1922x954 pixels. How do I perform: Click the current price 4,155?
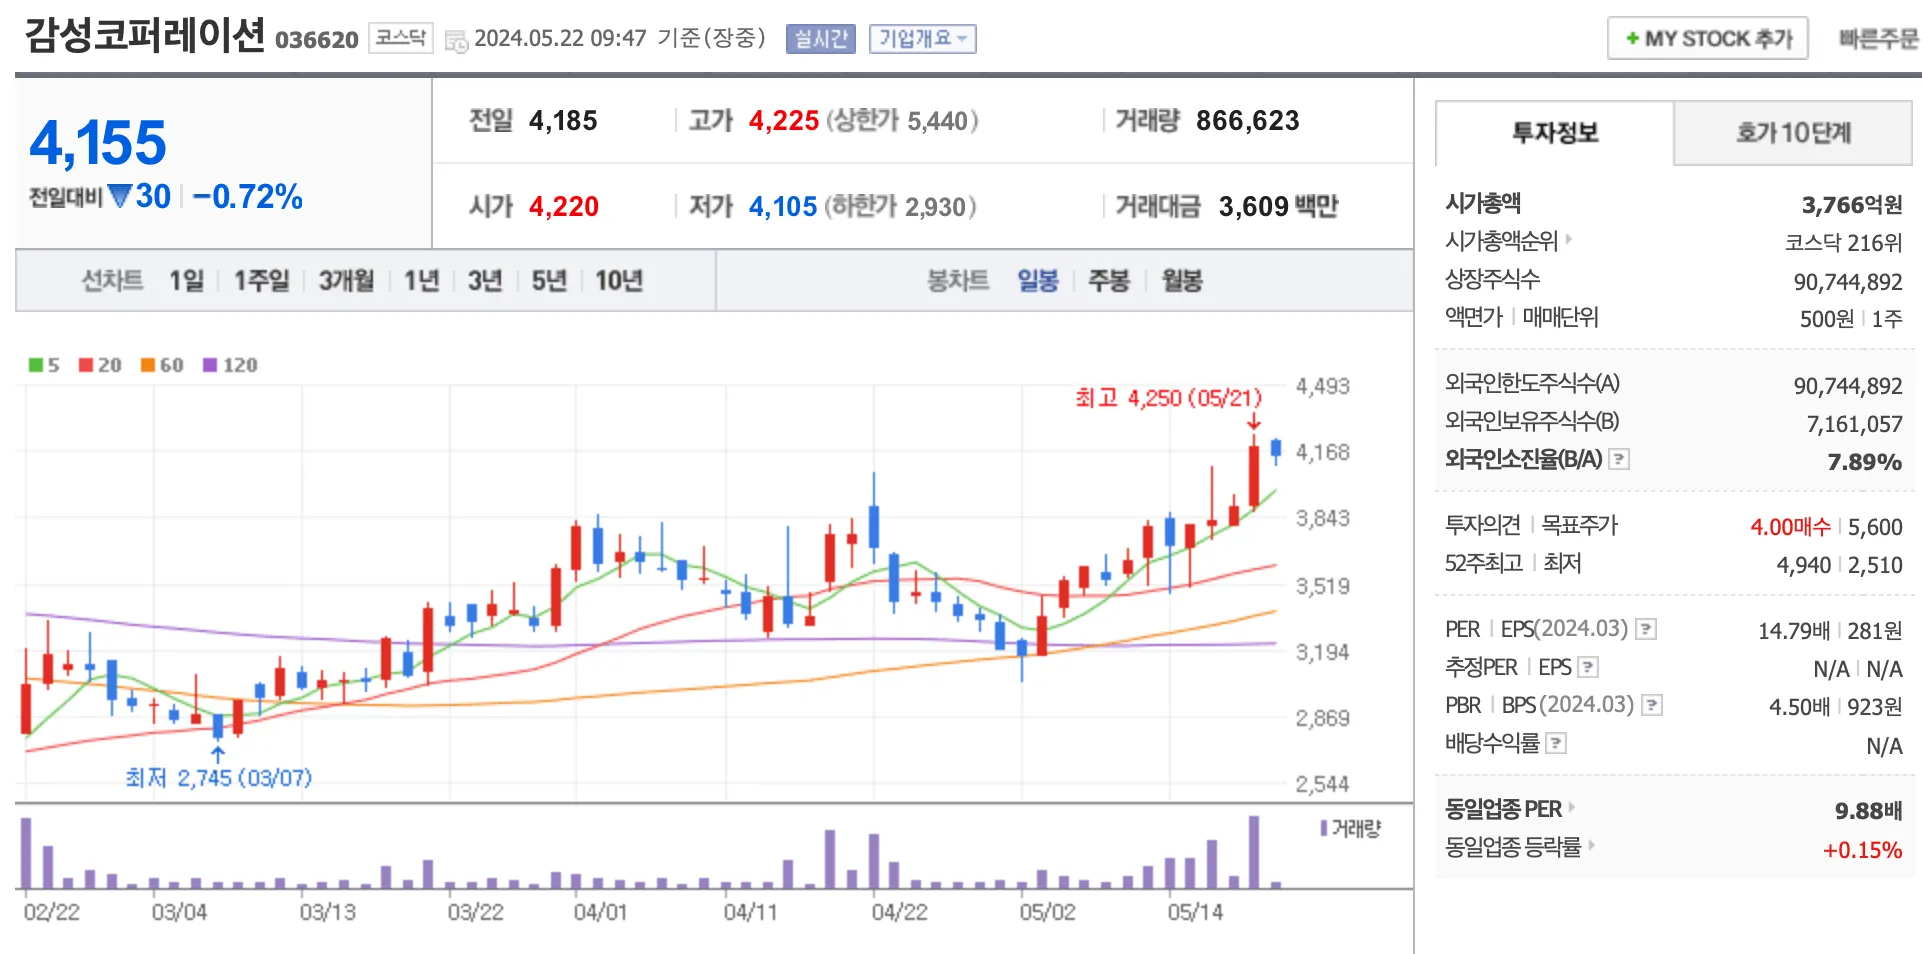click(x=98, y=143)
